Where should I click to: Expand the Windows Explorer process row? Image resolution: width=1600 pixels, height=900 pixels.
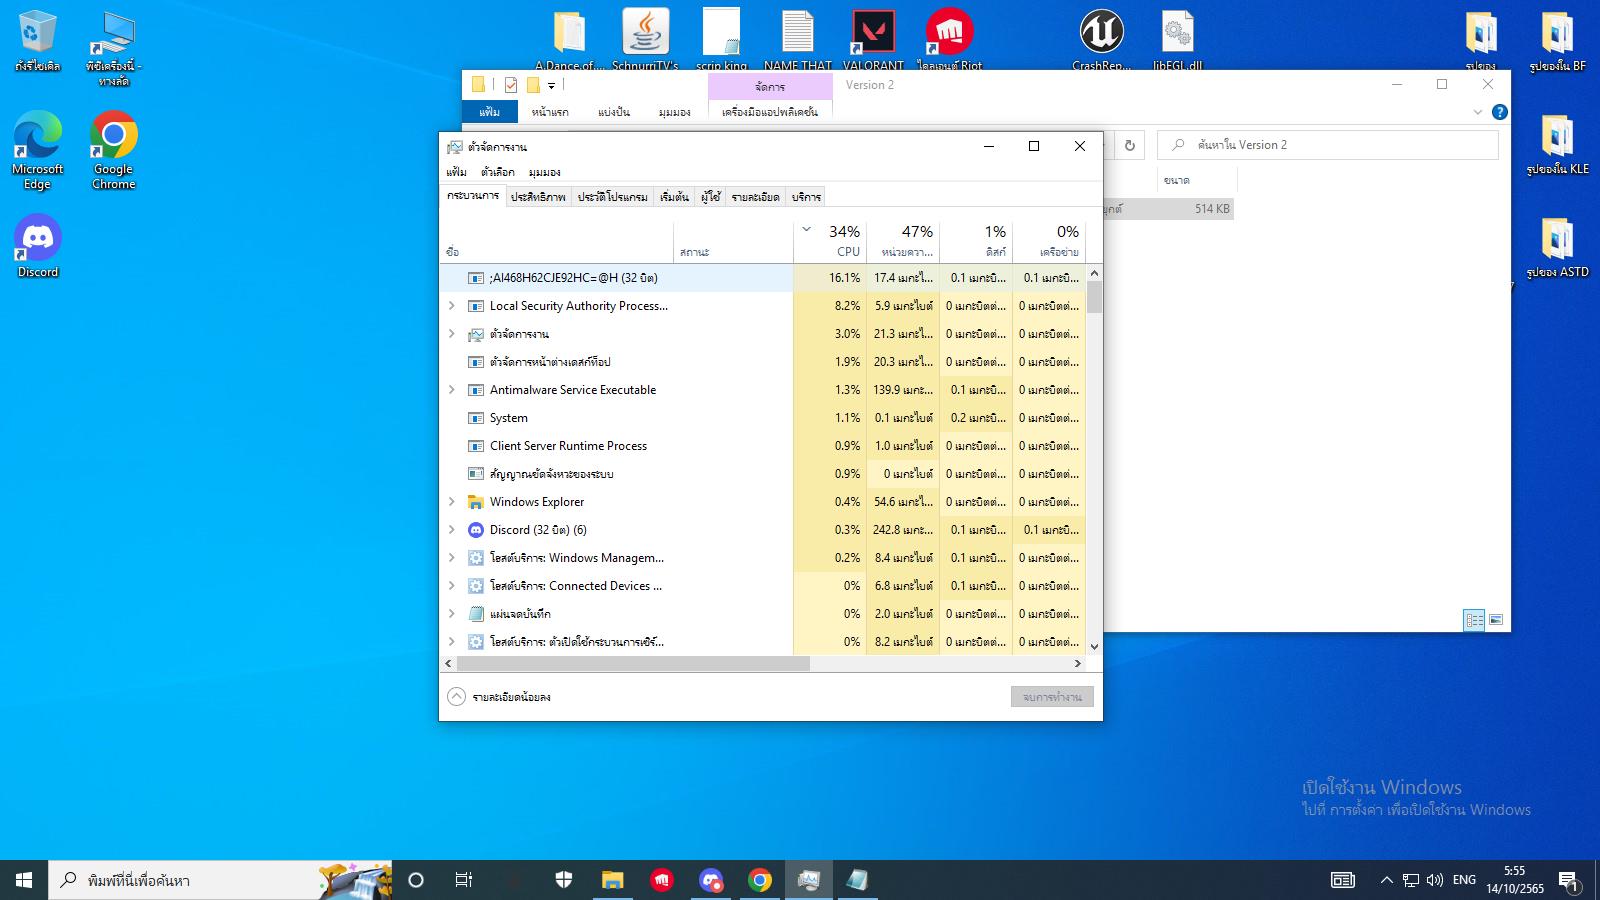click(451, 502)
